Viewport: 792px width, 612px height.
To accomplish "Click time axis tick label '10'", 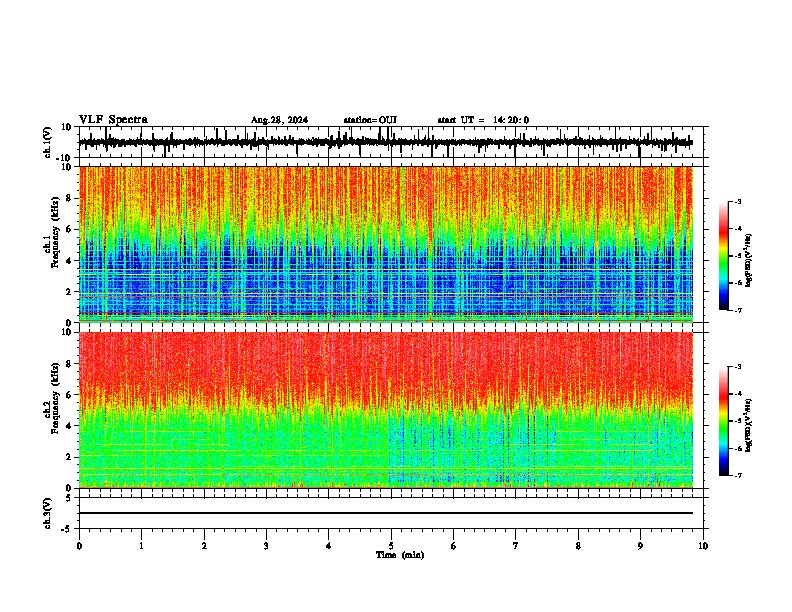I will [703, 546].
